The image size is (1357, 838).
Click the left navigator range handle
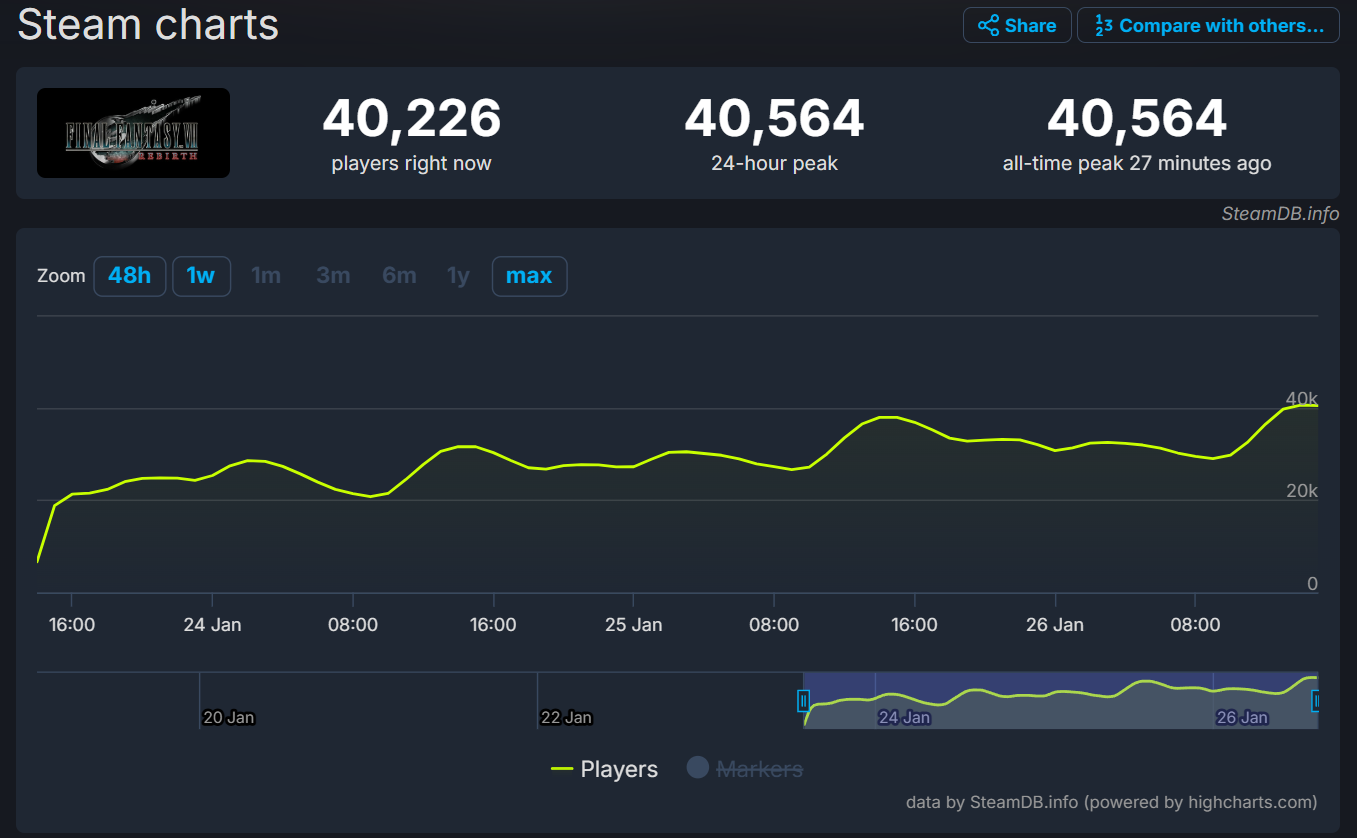[x=803, y=701]
